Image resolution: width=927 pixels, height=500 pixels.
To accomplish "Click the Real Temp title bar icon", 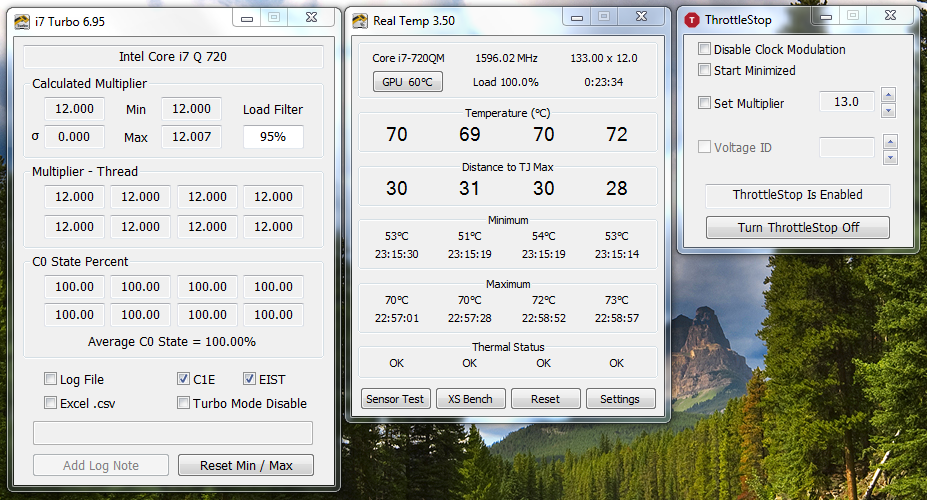I will (x=360, y=21).
